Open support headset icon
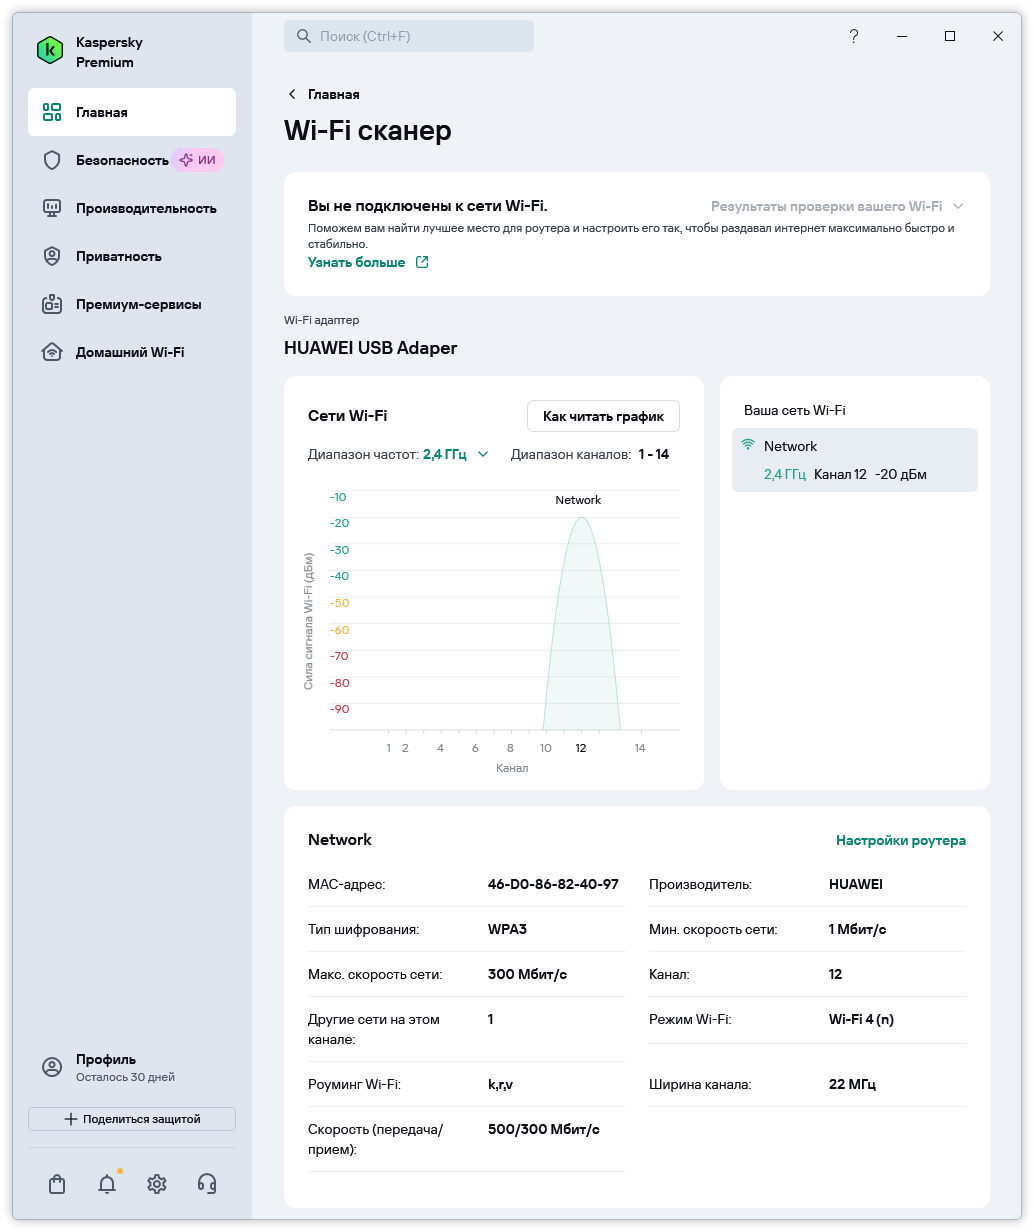 (207, 1184)
